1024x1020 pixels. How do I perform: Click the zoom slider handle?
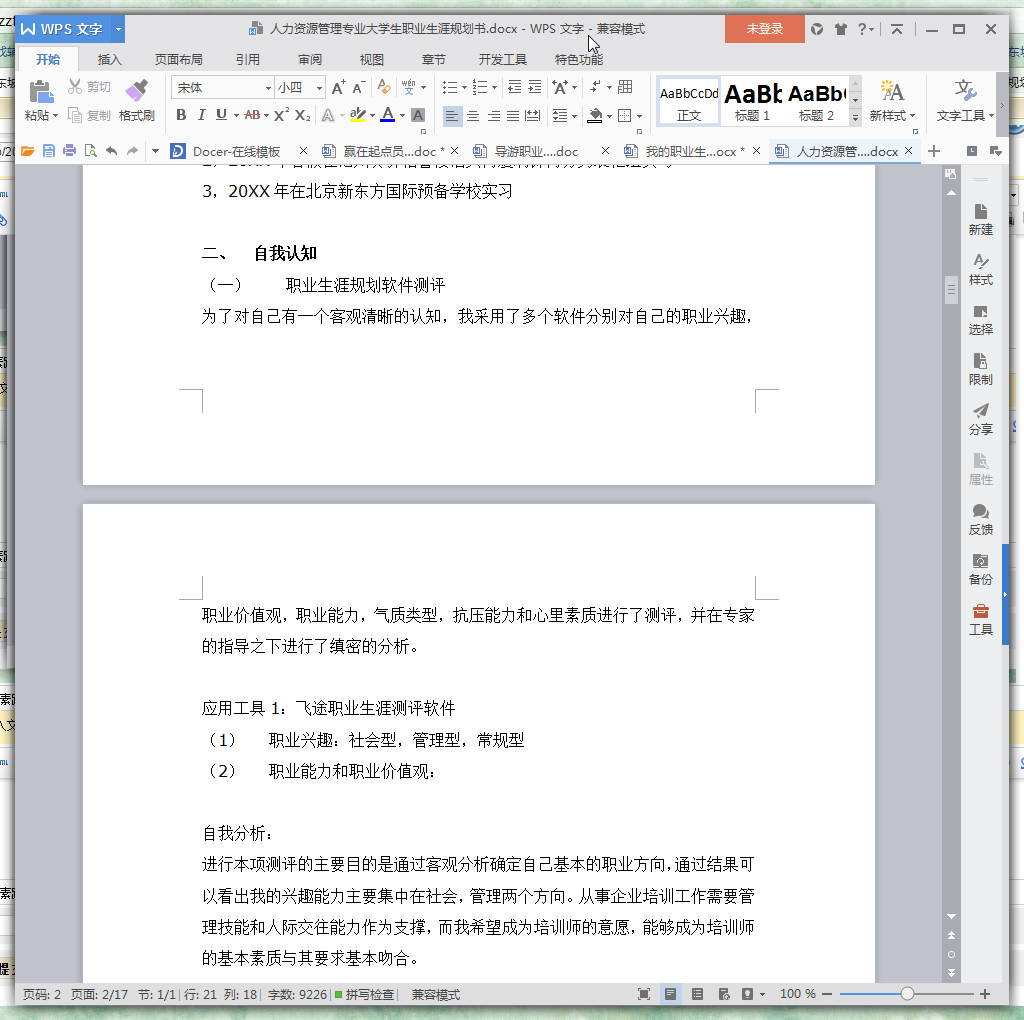point(906,994)
